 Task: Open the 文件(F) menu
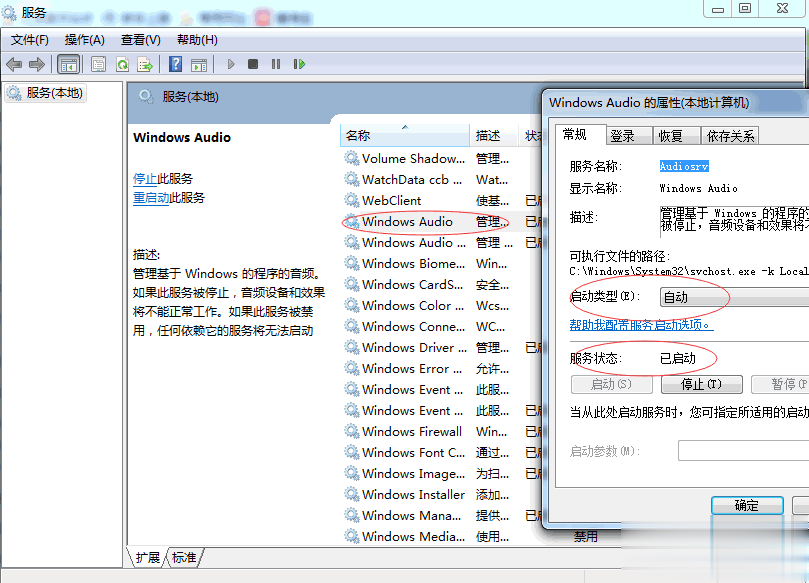[x=29, y=40]
